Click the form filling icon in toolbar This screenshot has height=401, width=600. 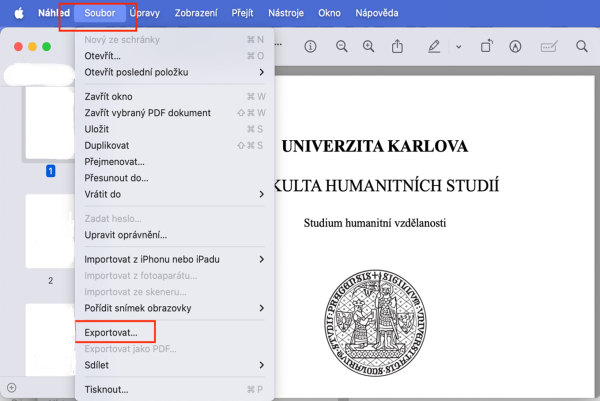pos(548,47)
